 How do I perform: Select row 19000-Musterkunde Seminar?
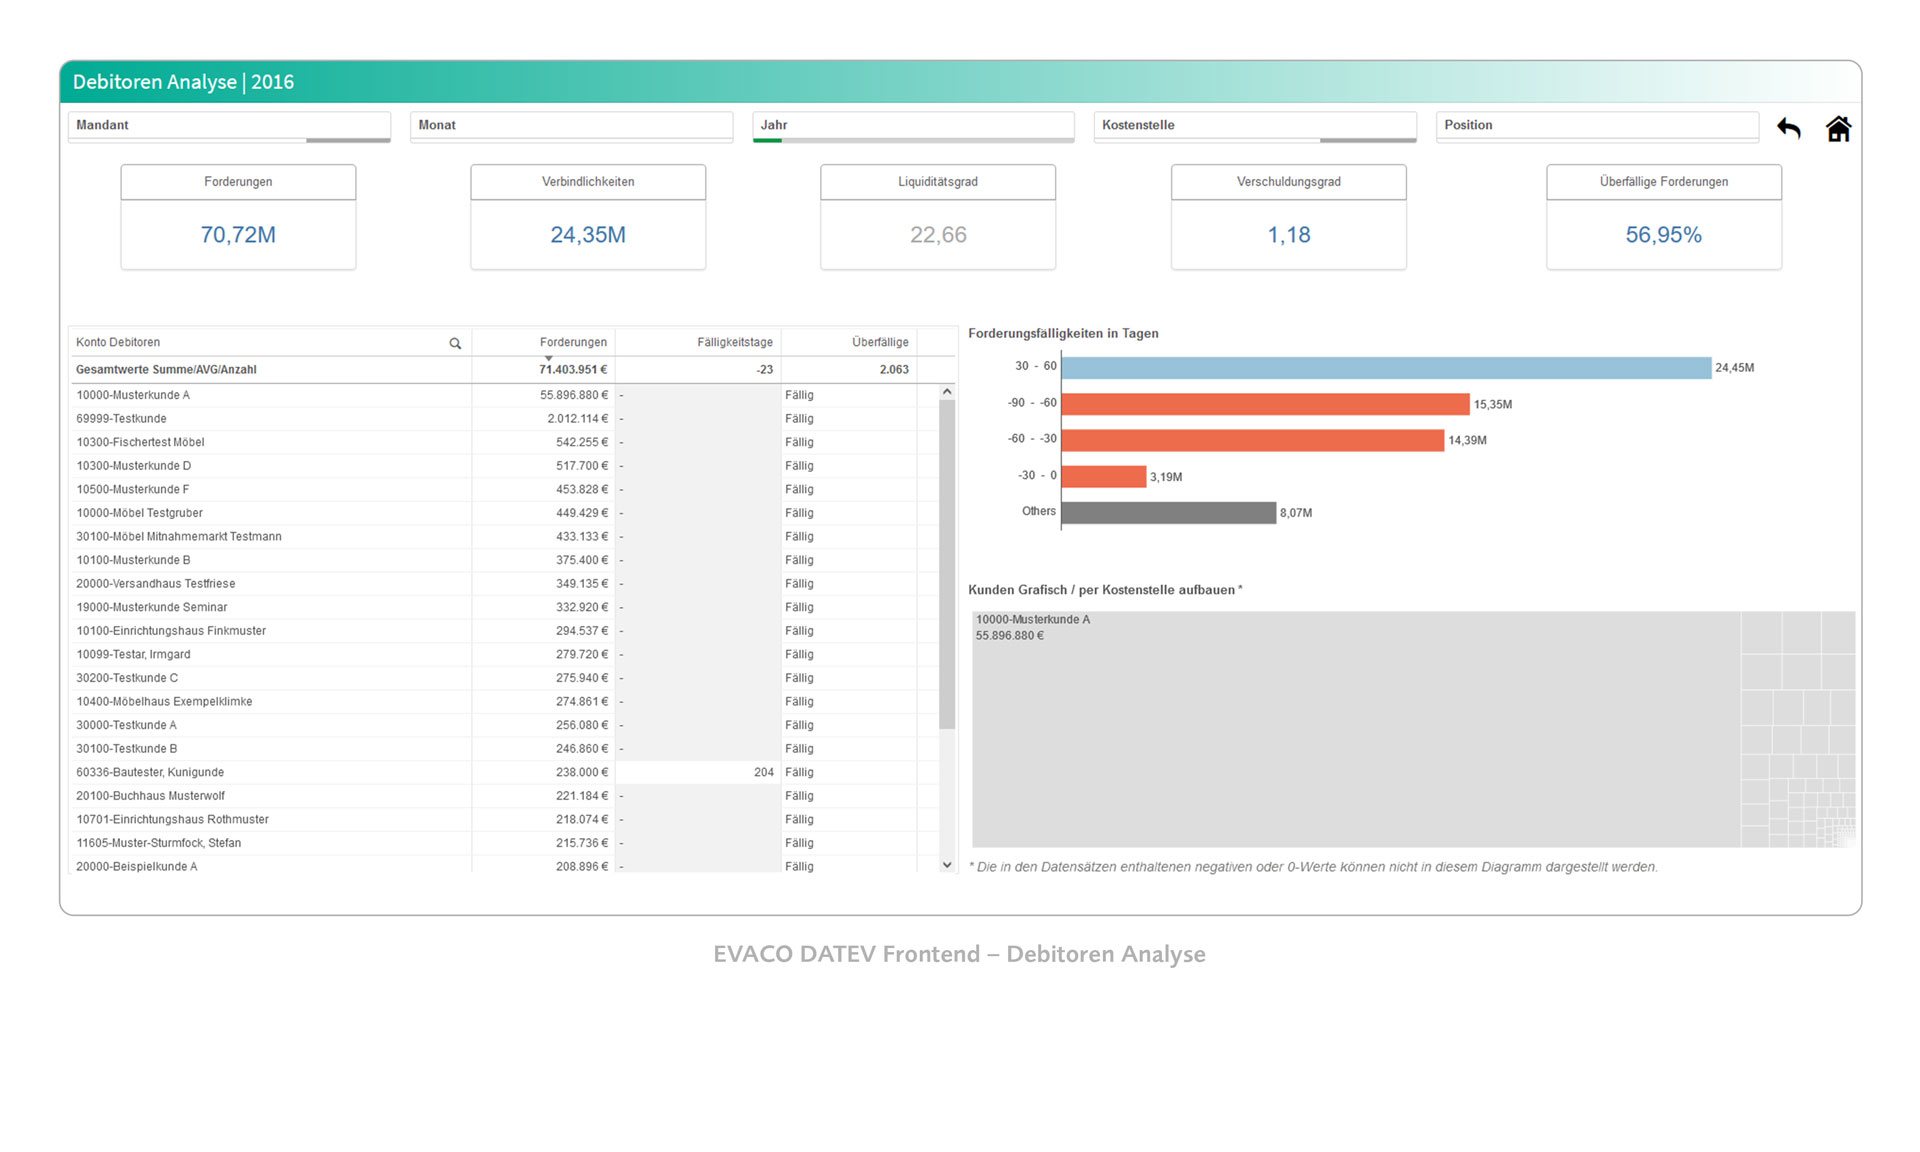coord(504,607)
